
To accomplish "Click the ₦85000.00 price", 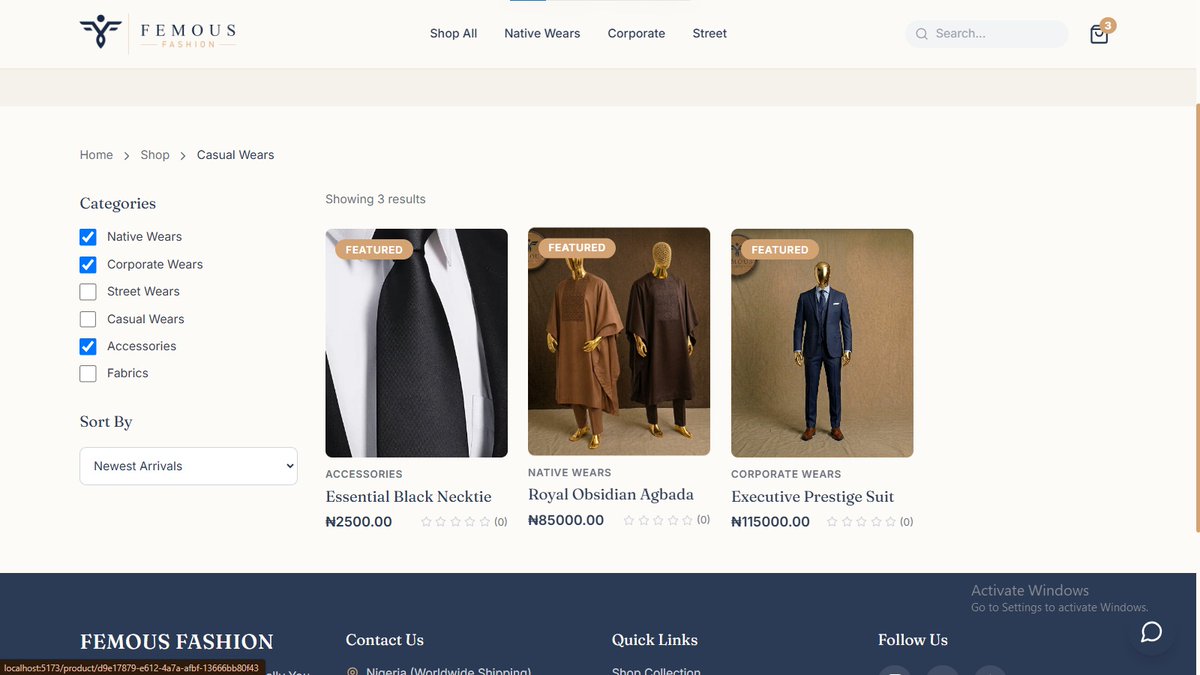I will click(x=566, y=520).
